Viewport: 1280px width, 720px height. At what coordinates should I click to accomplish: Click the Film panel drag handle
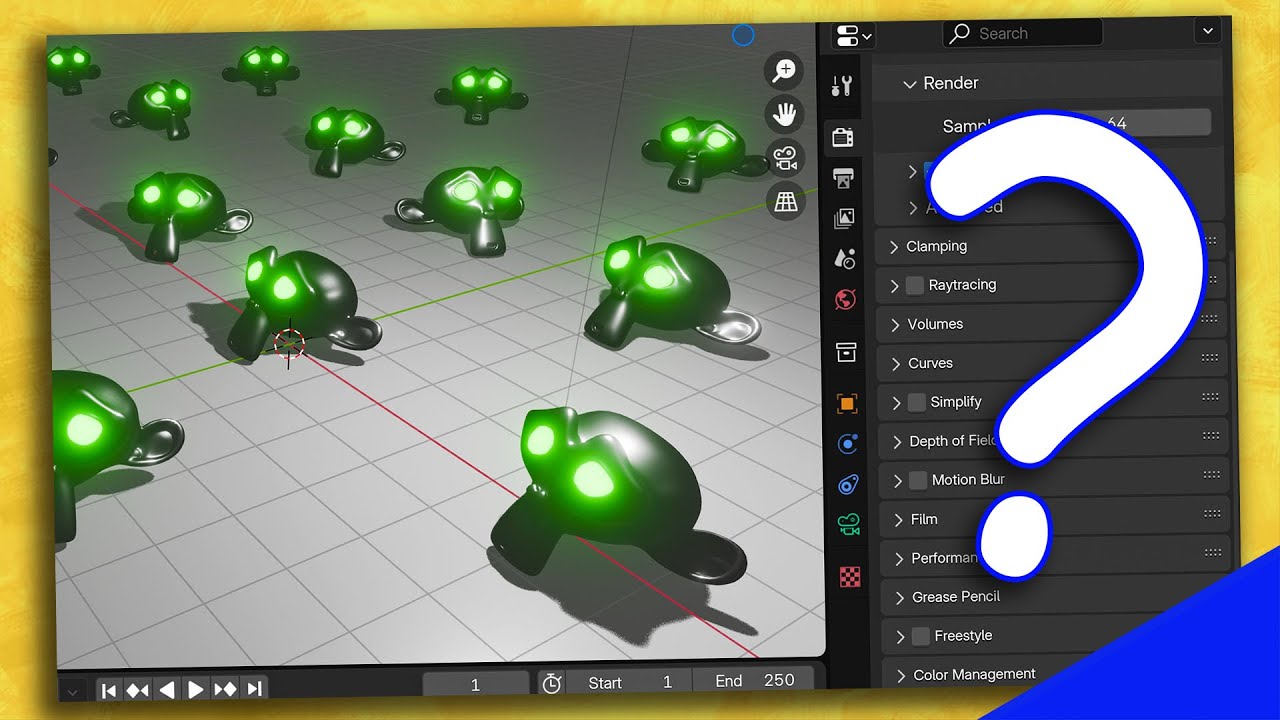click(x=1212, y=513)
